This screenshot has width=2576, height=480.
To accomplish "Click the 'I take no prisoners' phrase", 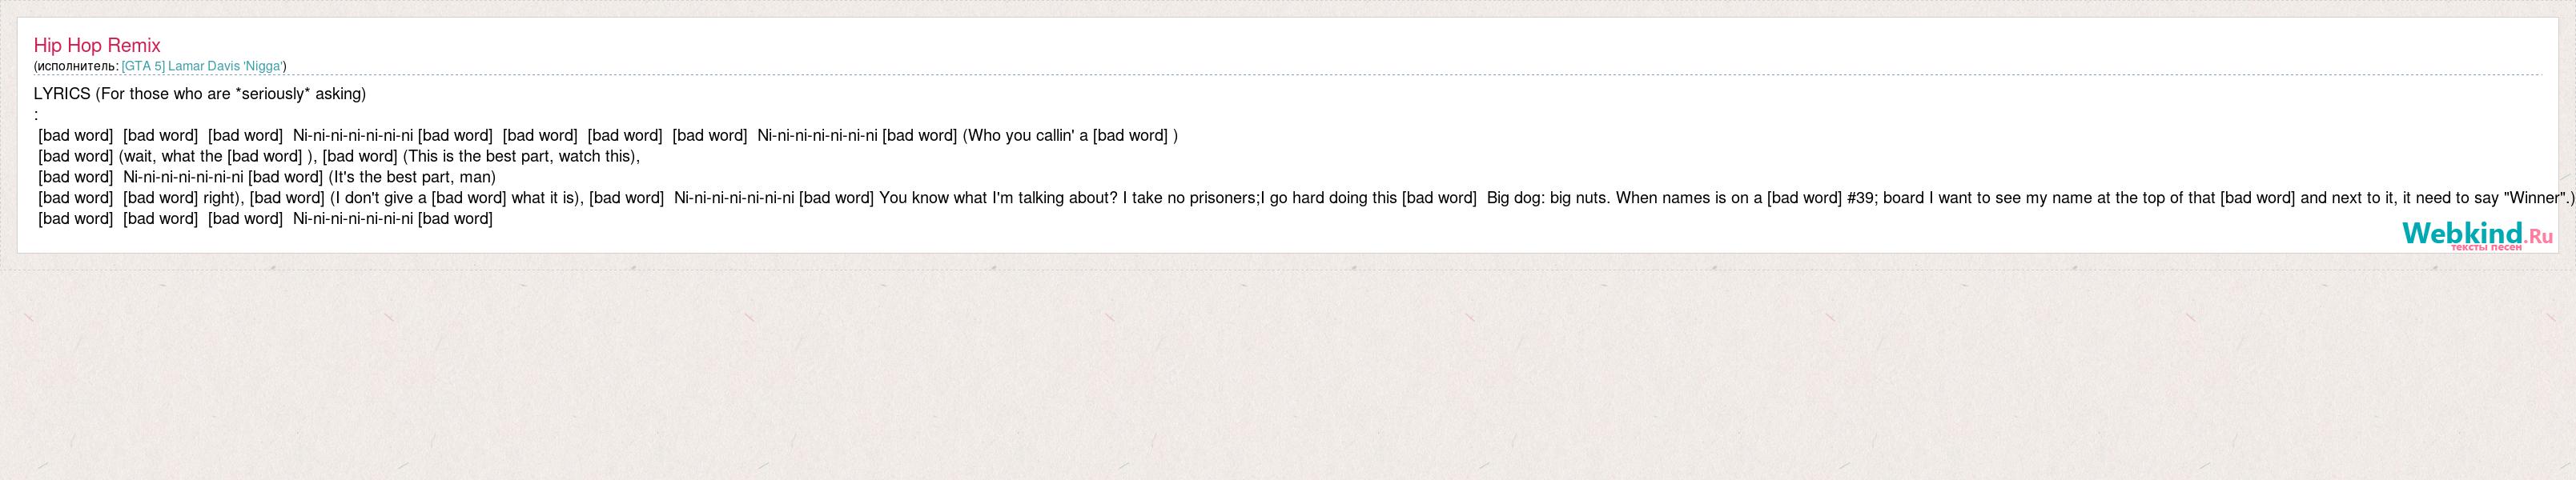I will click(x=1191, y=198).
